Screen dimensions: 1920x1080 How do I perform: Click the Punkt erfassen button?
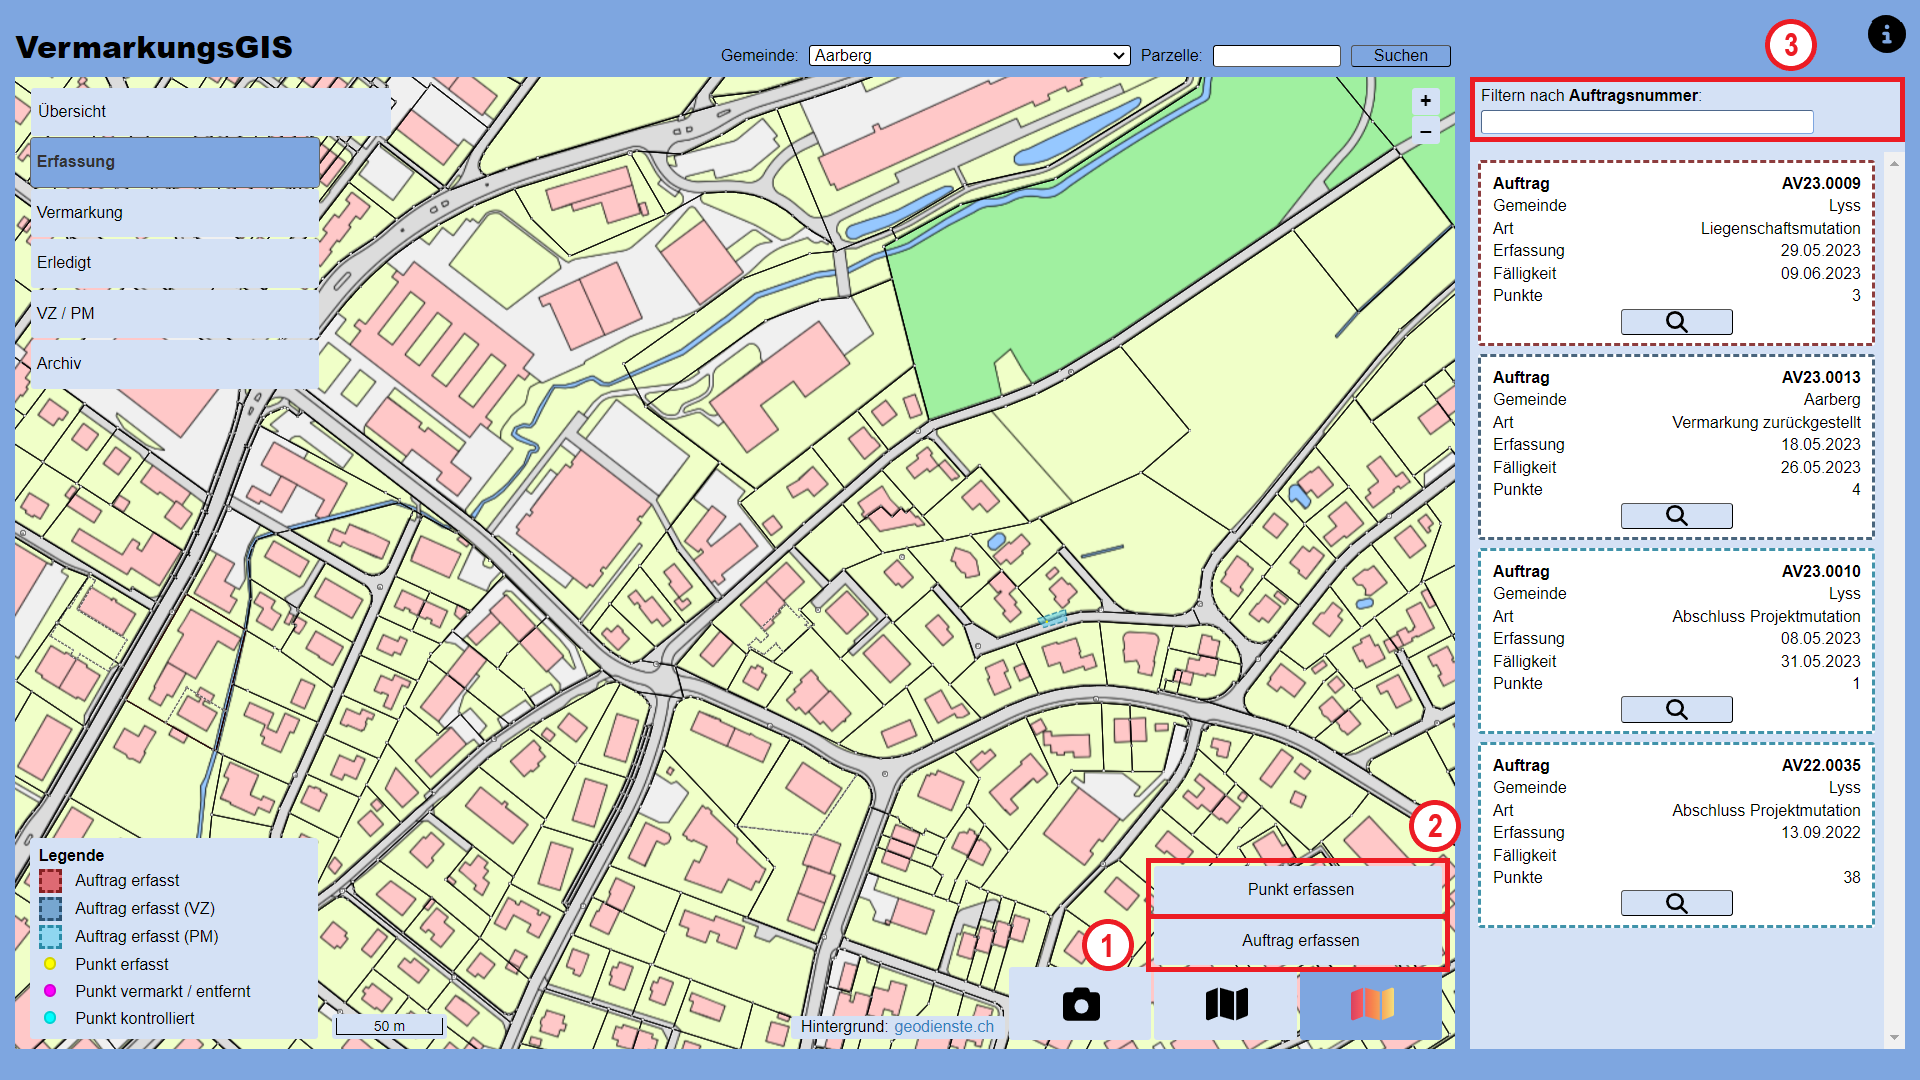1299,889
